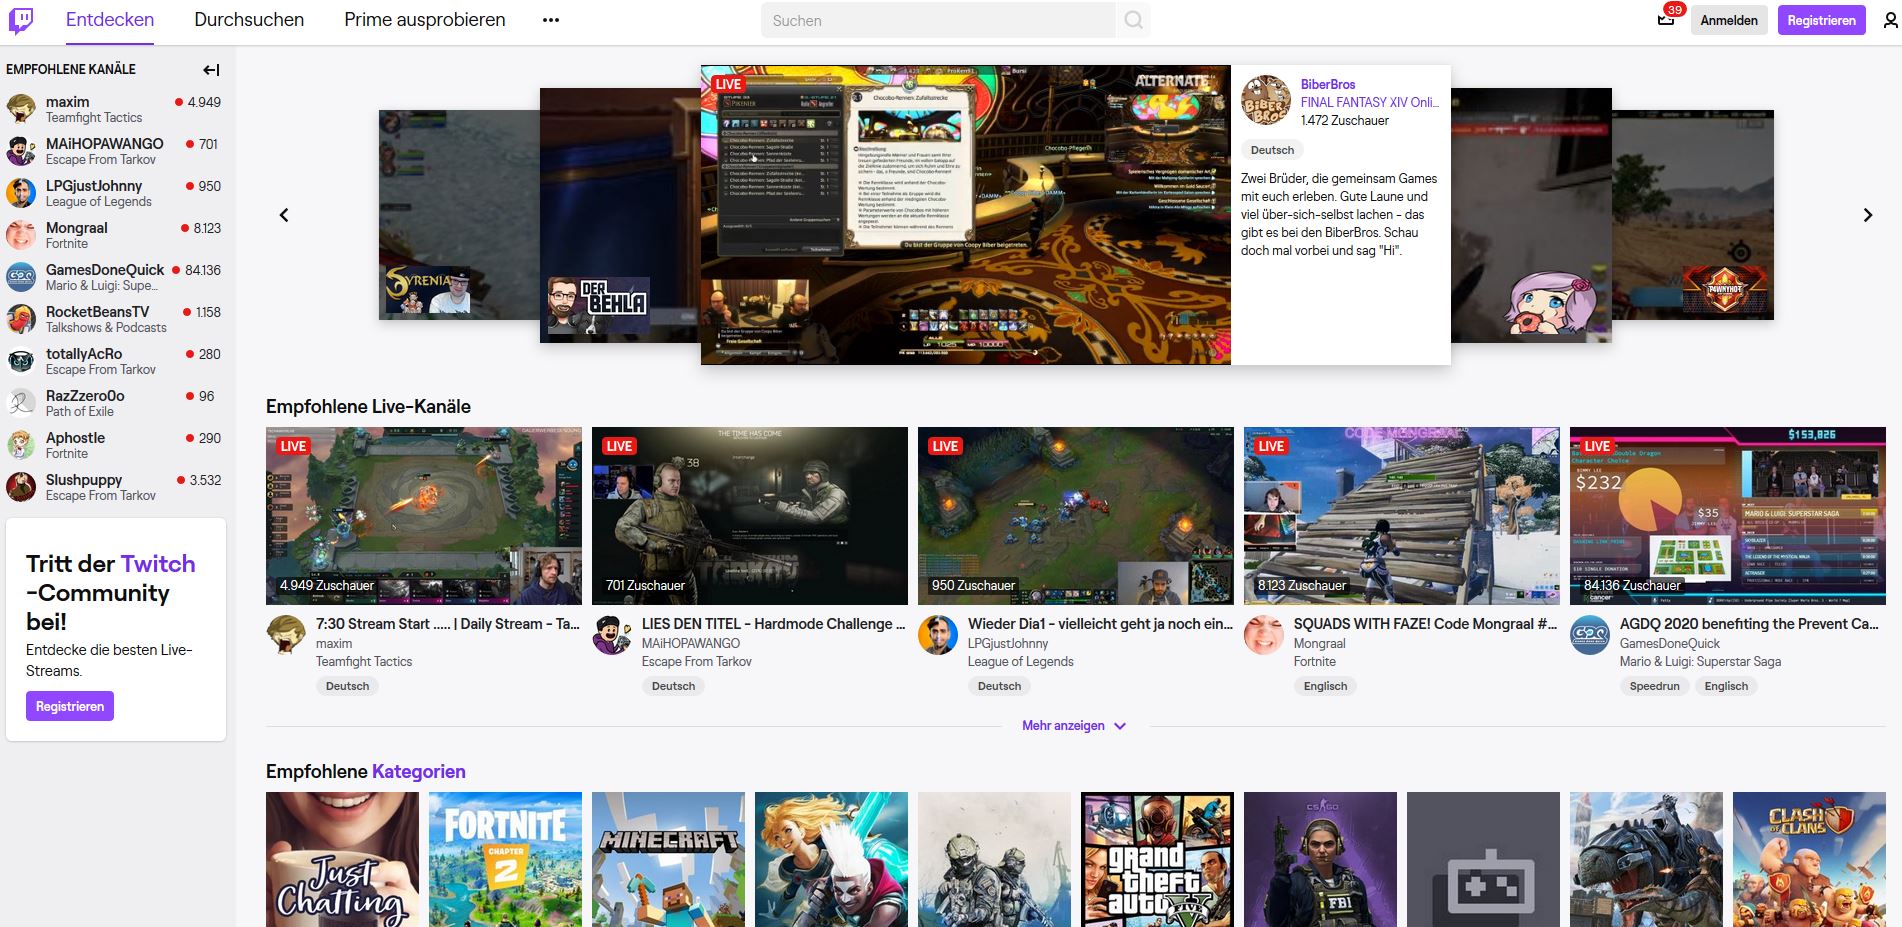Open the Entdecken tab
This screenshot has width=1902, height=927.
(110, 20)
